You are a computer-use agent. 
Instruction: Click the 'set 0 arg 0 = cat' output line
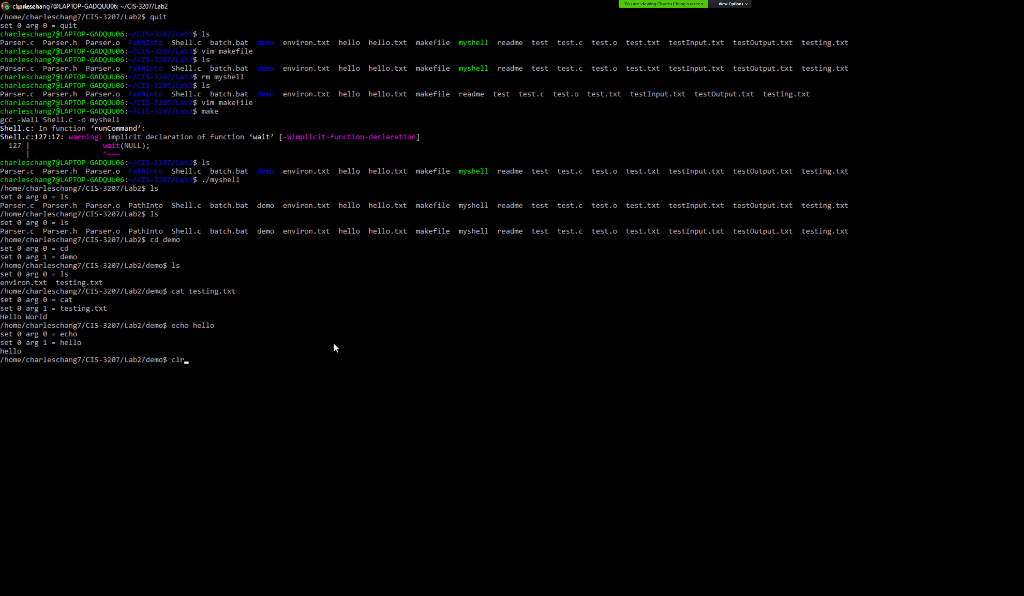point(37,300)
